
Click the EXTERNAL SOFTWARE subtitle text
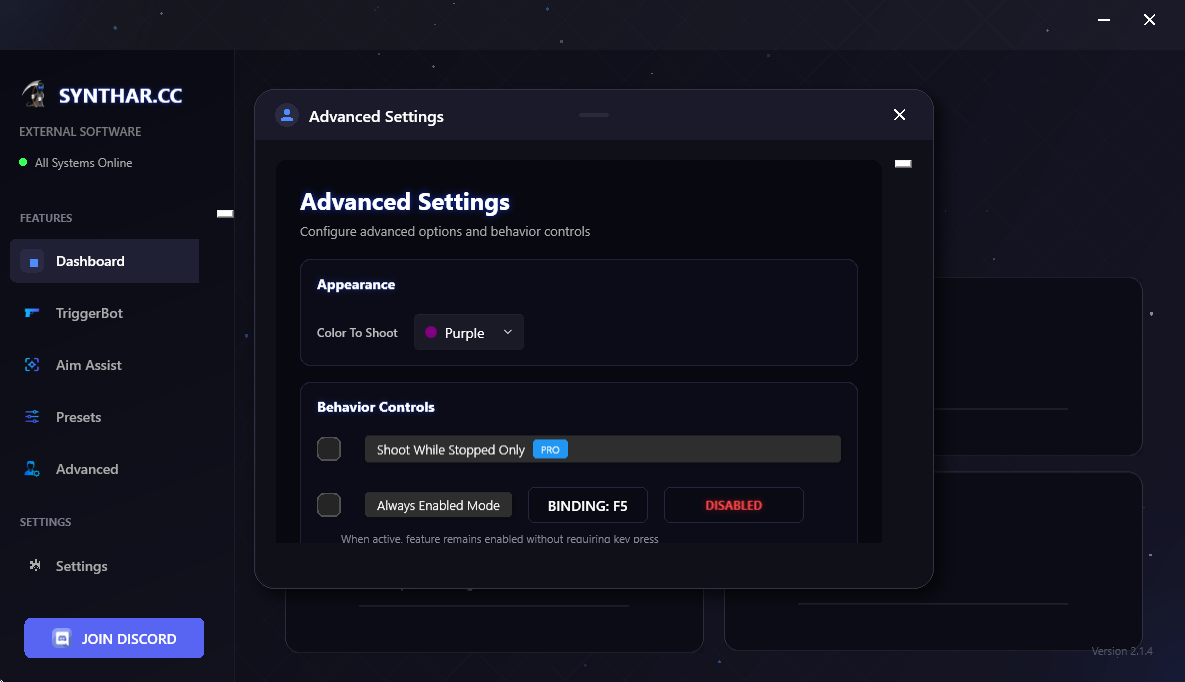click(x=80, y=132)
